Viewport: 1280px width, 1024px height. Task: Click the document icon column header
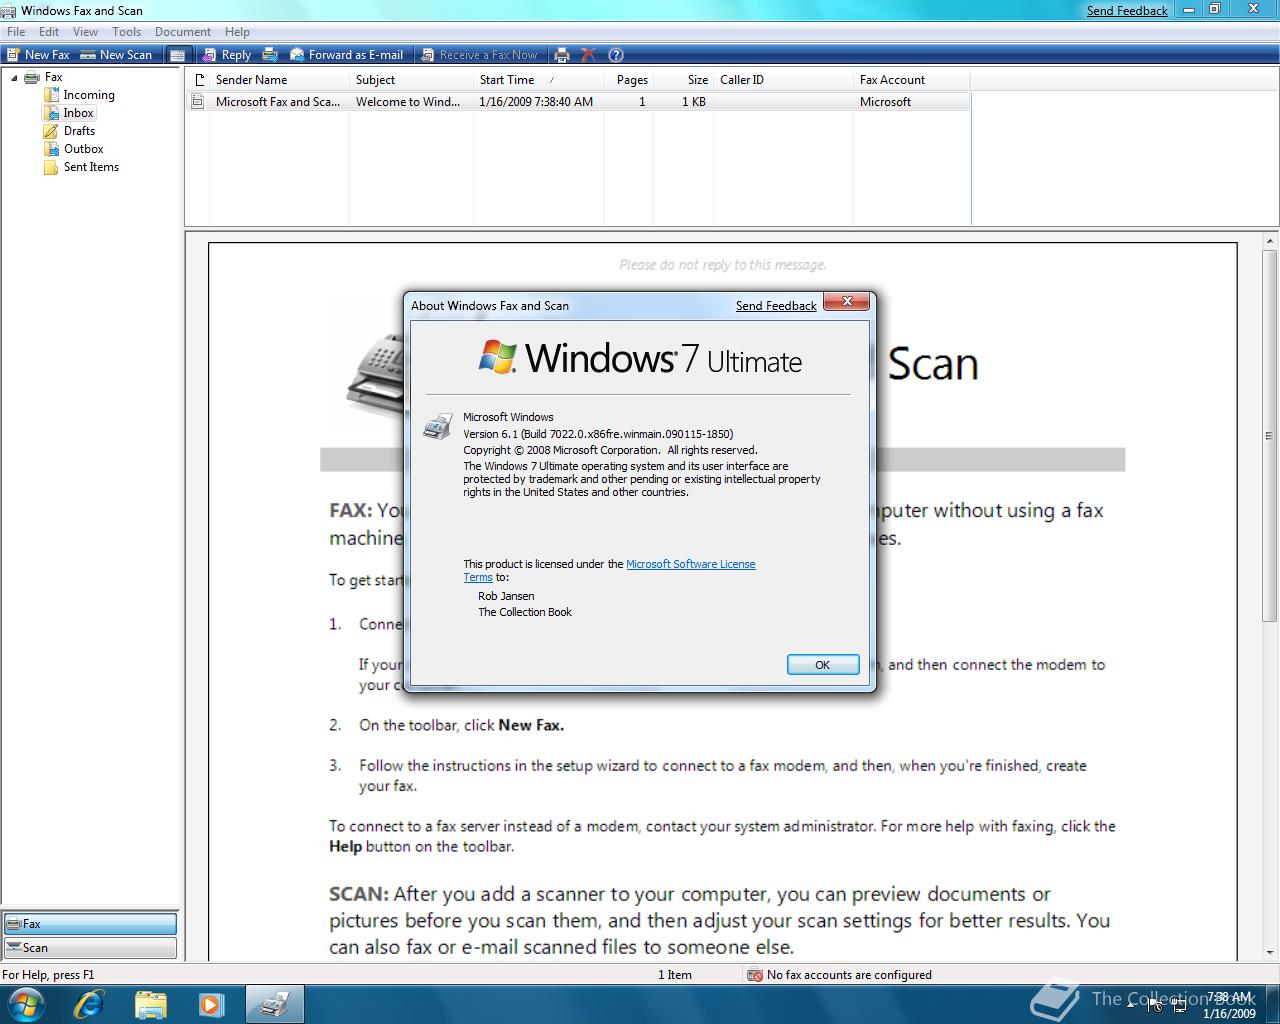tap(198, 80)
